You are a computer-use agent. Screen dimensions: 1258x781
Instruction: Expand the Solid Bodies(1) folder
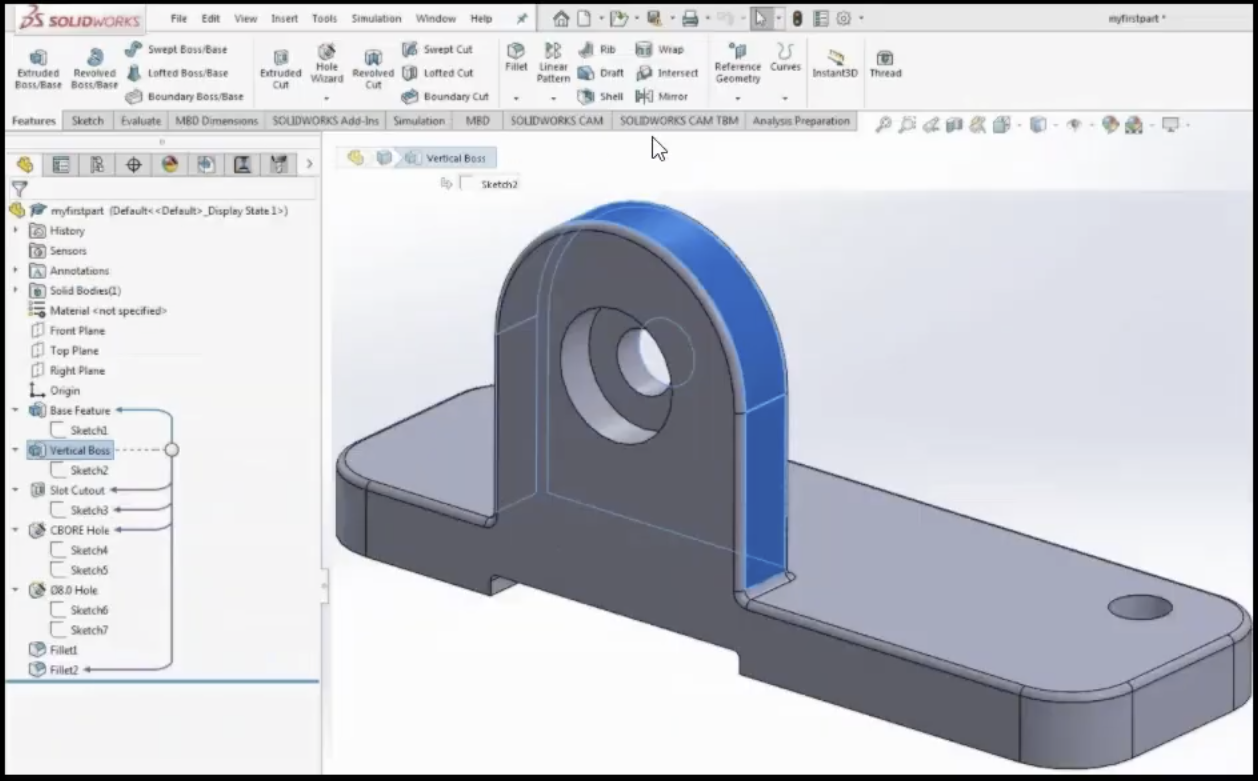(x=15, y=290)
